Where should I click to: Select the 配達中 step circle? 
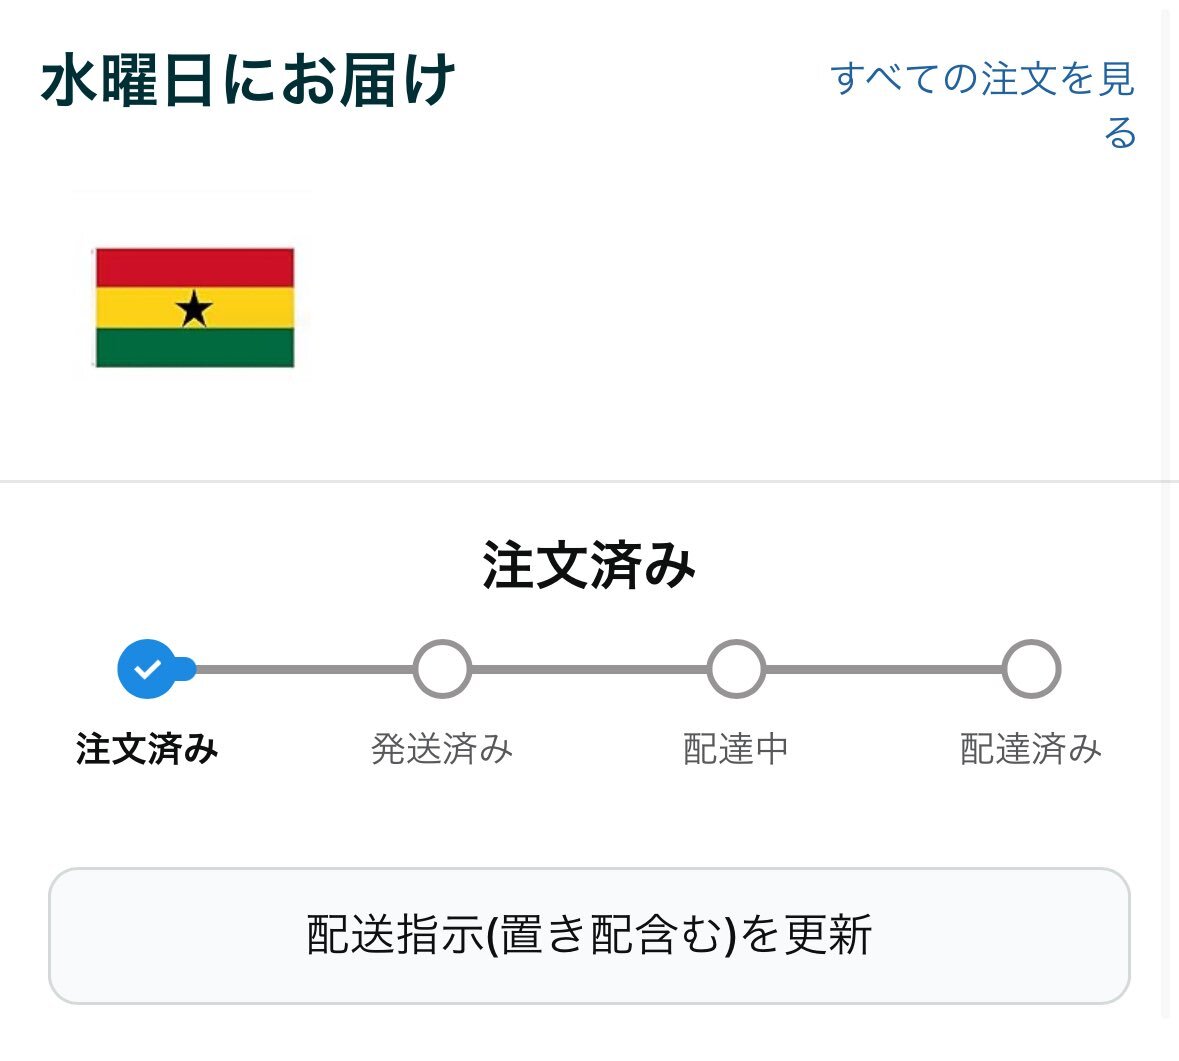click(x=736, y=668)
